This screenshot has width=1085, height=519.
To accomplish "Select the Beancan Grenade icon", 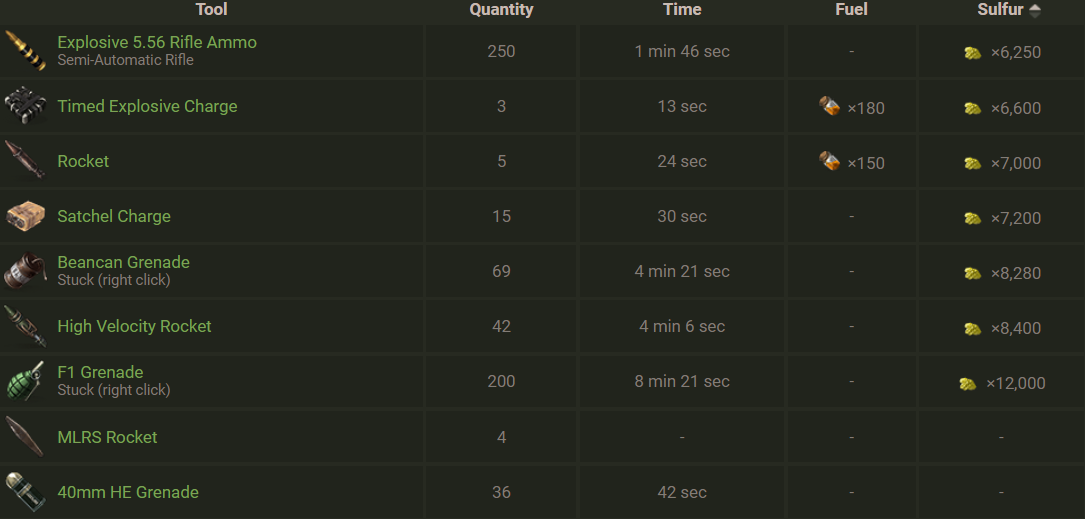I will click(x=25, y=271).
